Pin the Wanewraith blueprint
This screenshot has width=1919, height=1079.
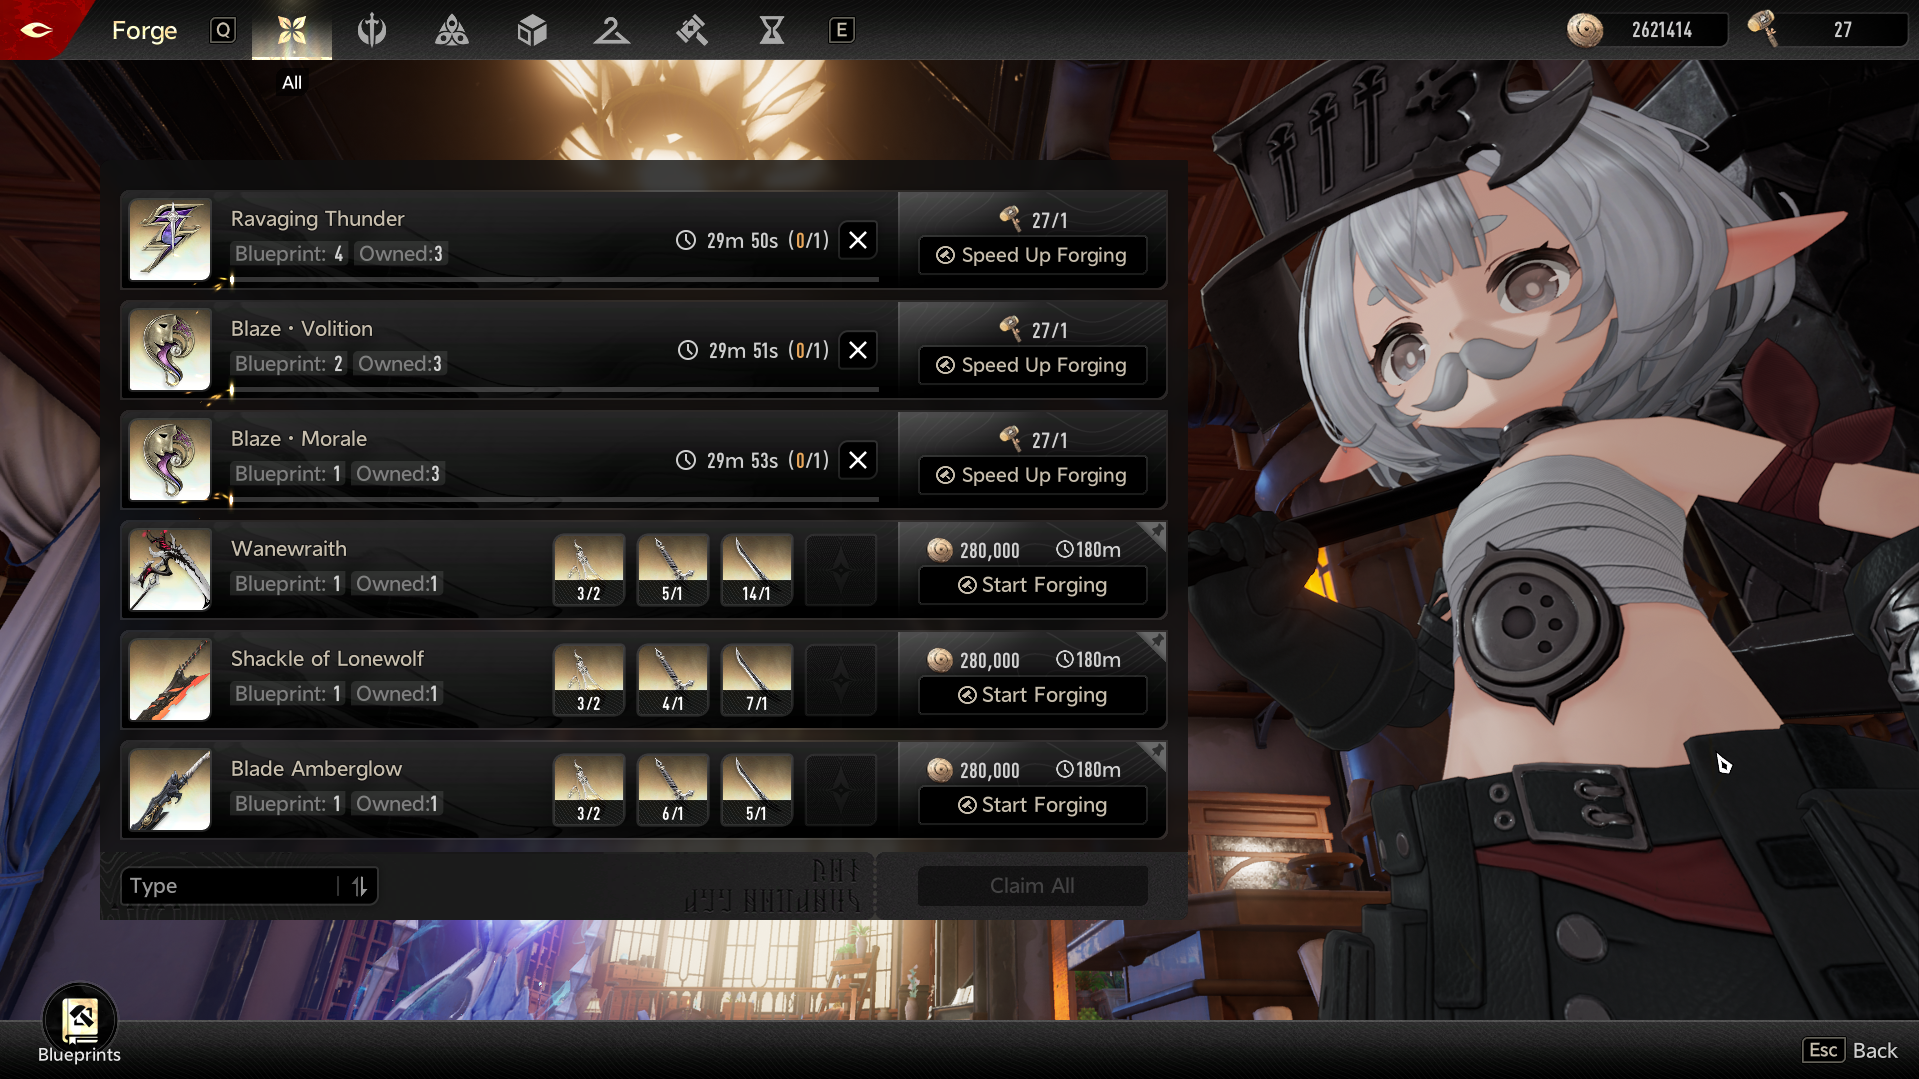tap(1156, 531)
